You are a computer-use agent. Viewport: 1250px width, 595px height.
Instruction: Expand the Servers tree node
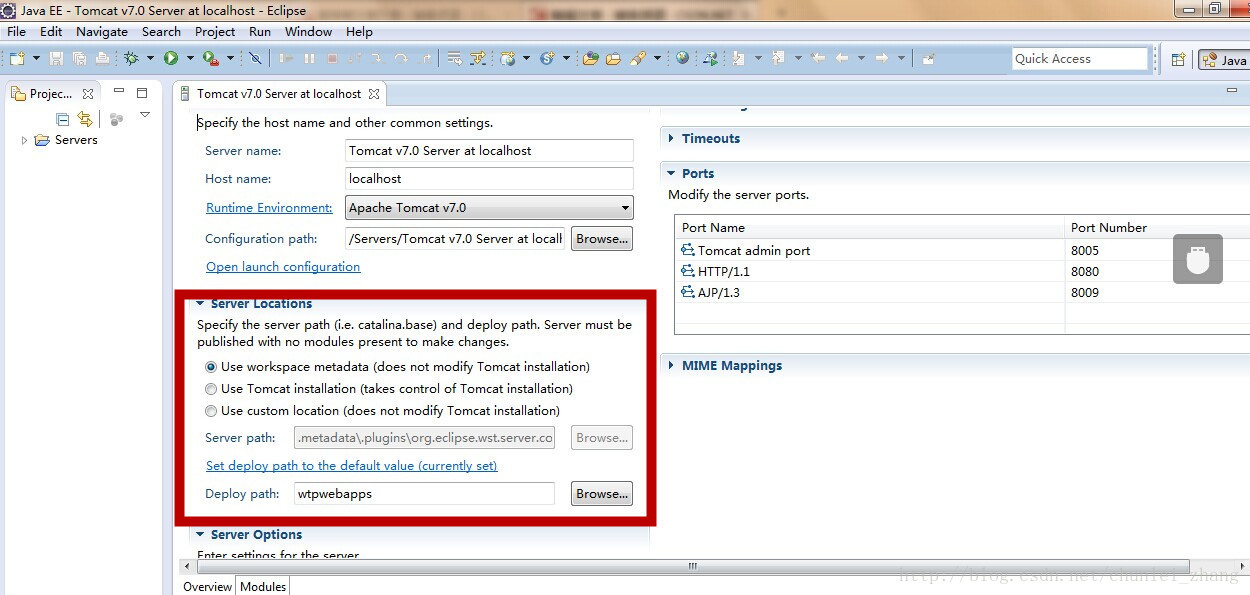[25, 140]
